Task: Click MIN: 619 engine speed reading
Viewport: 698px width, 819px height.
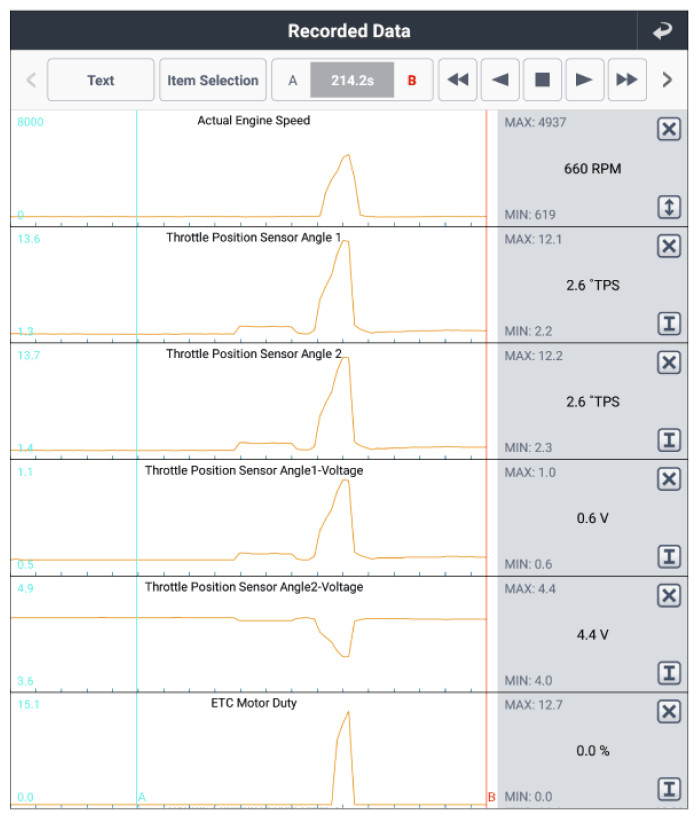Action: [530, 215]
